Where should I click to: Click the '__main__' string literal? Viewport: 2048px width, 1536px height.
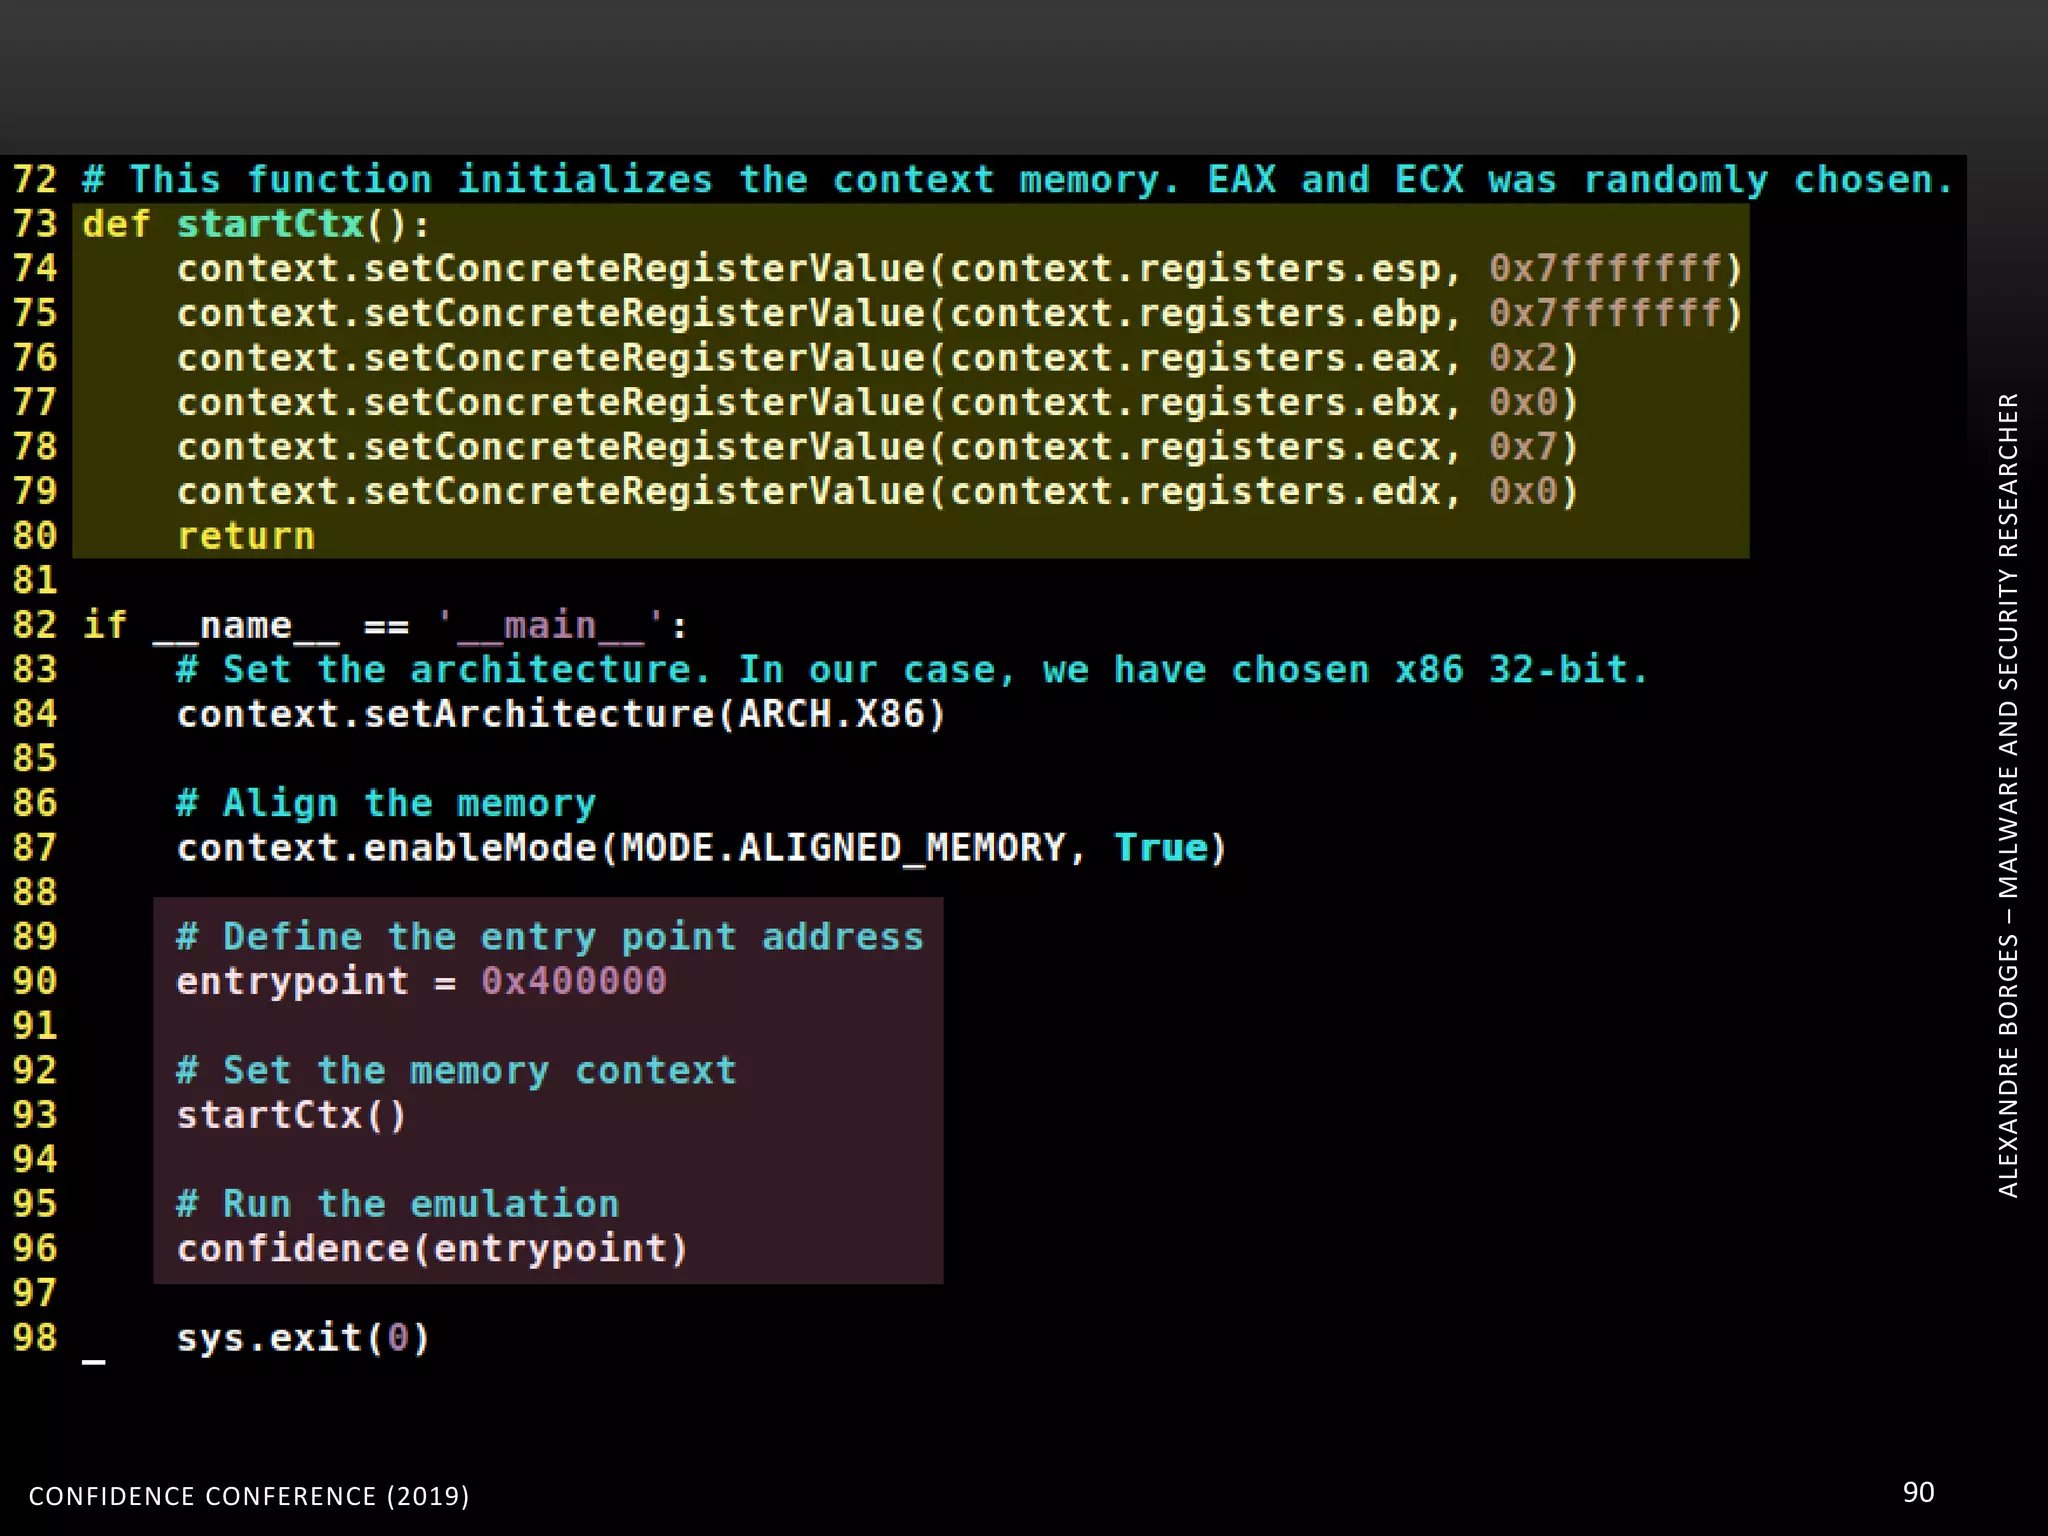549,626
